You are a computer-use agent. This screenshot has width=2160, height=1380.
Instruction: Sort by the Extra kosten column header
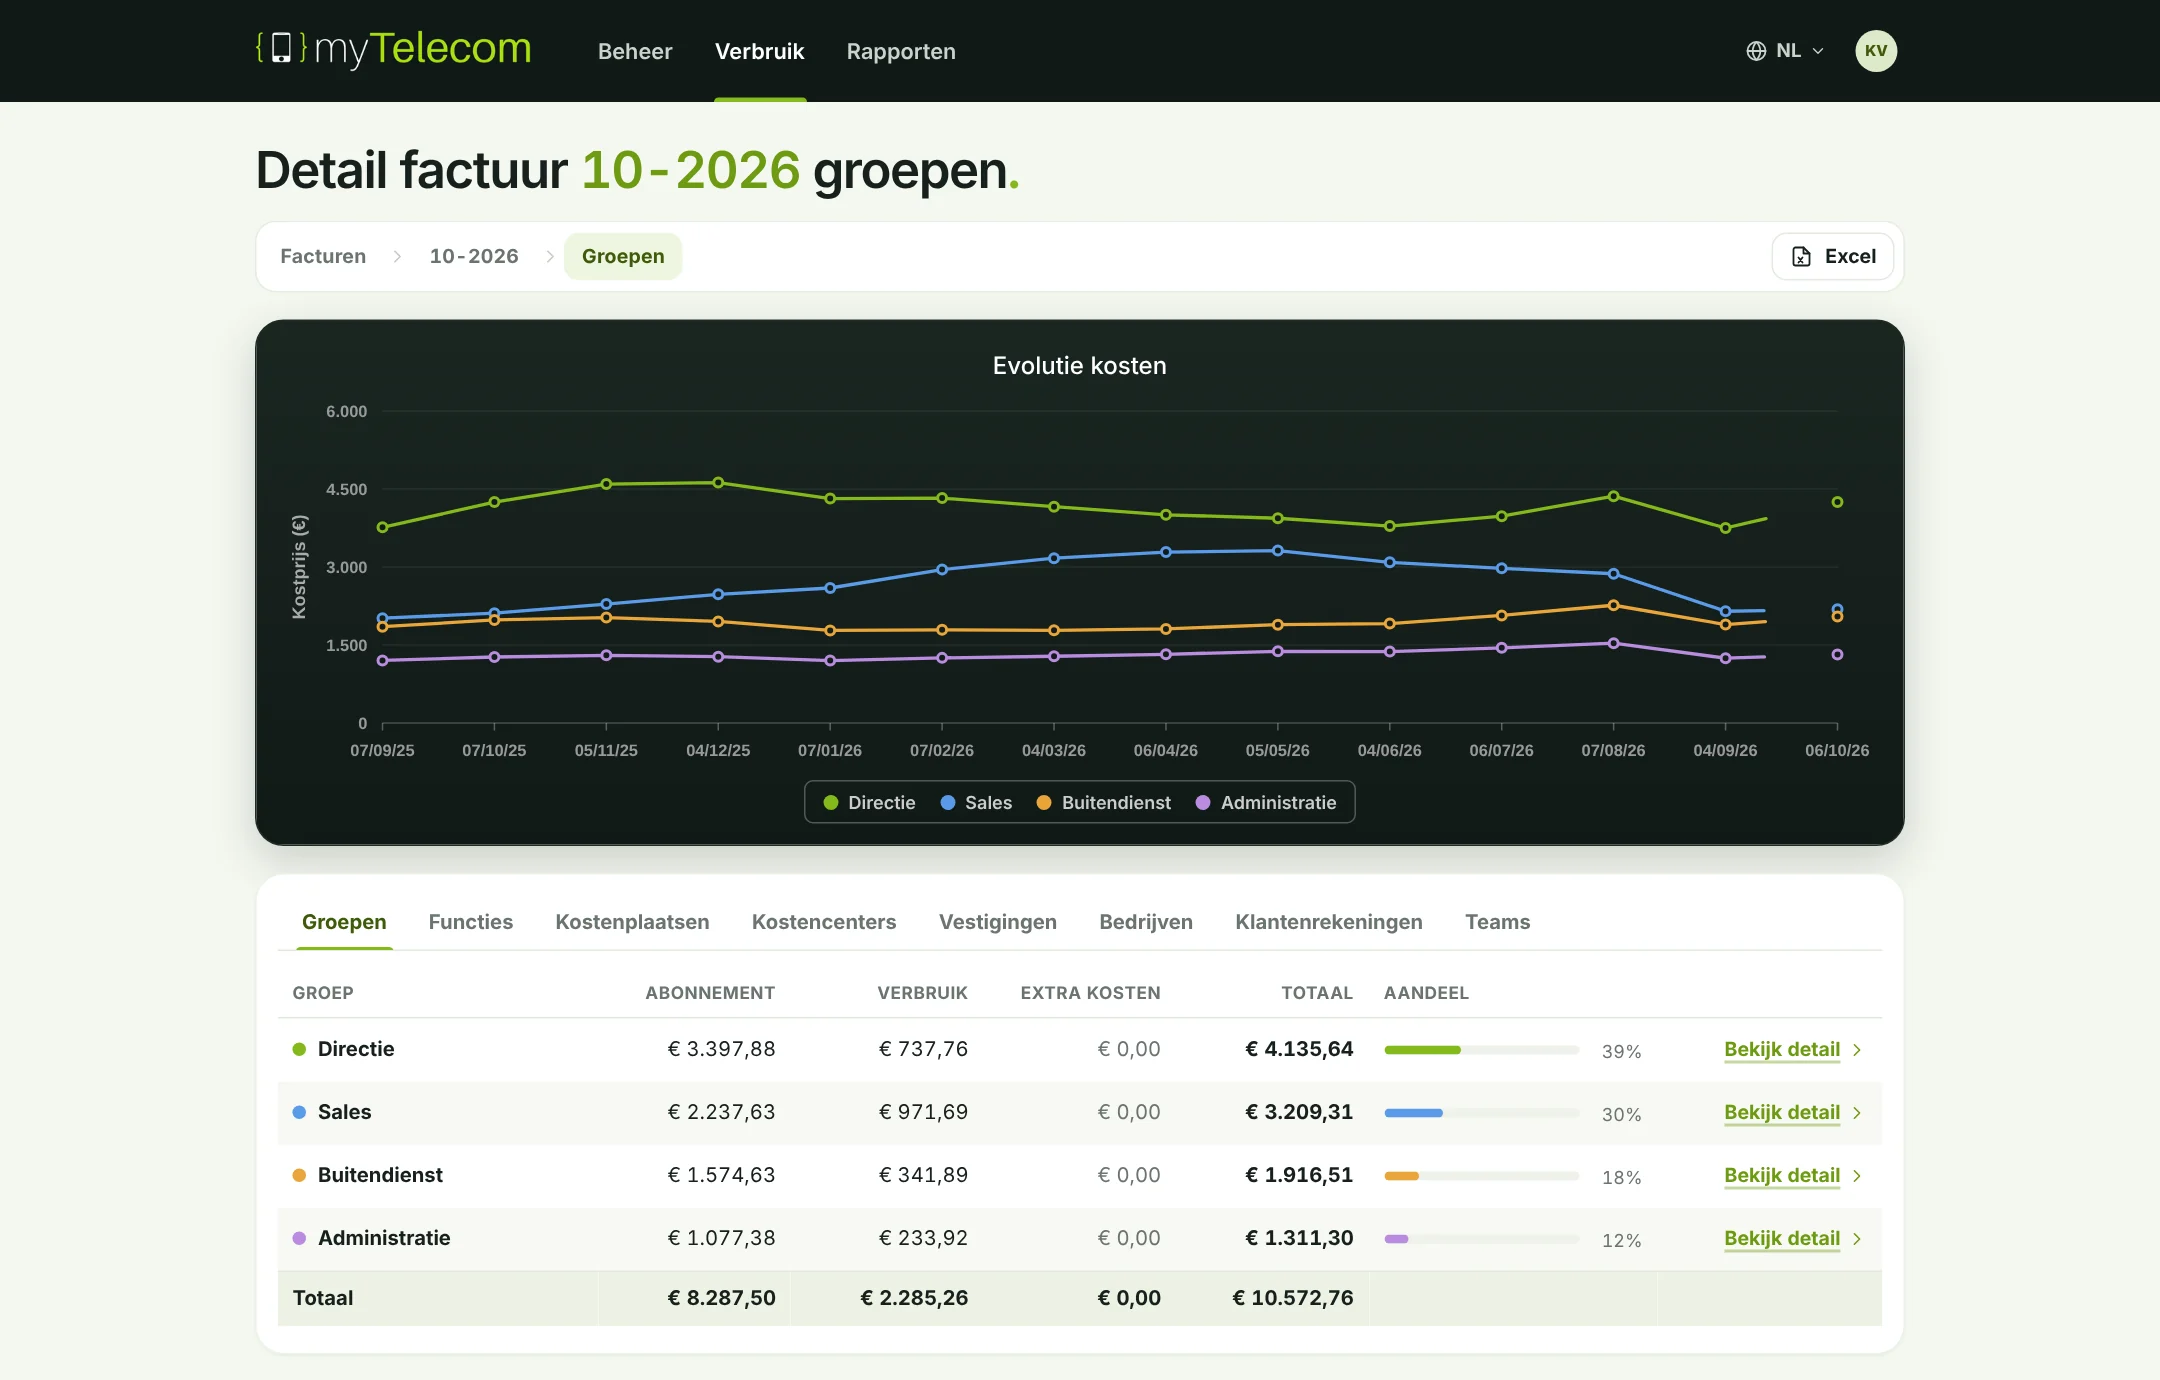point(1090,993)
